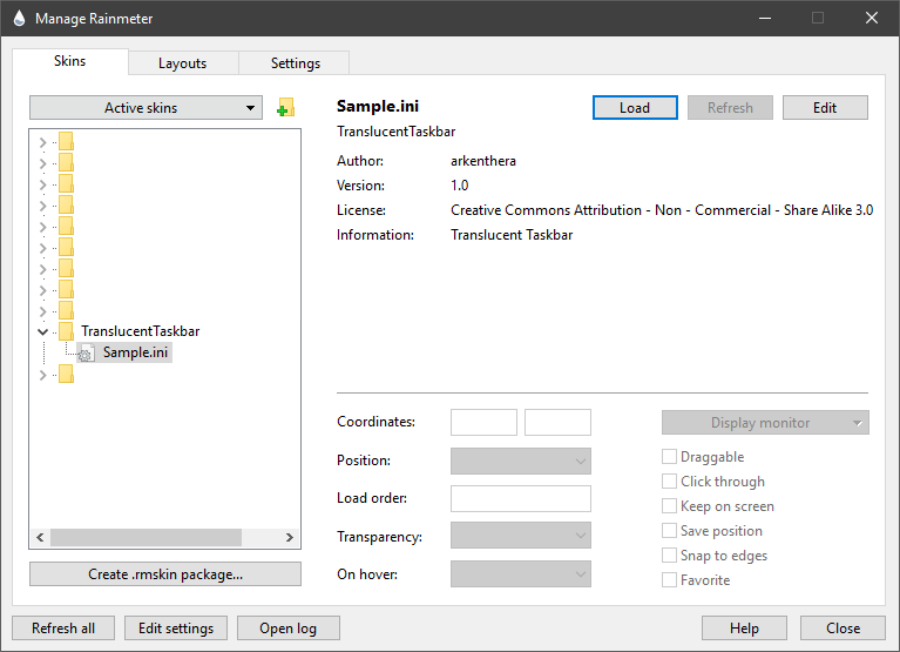Viewport: 900px width, 652px height.
Task: Check the Favorite checkbox
Action: coord(669,580)
